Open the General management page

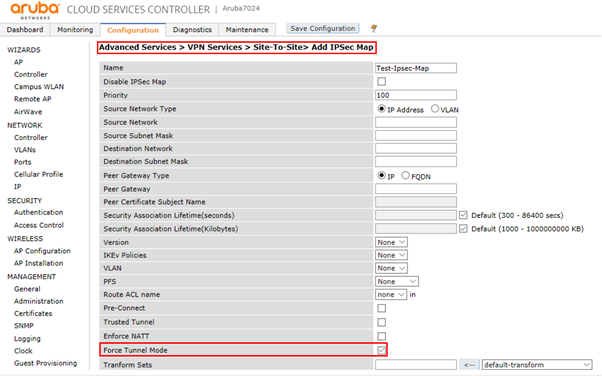click(27, 289)
